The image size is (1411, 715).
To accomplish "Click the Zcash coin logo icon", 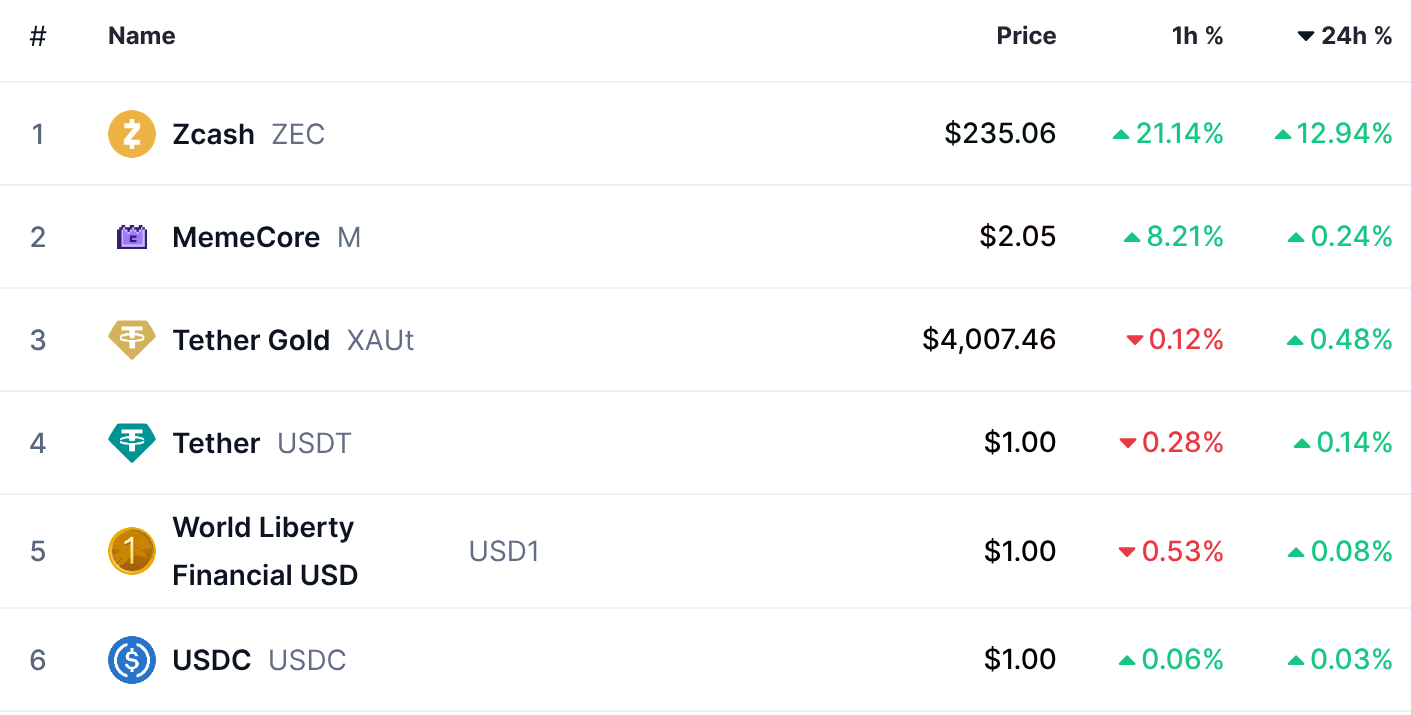I will pyautogui.click(x=132, y=134).
